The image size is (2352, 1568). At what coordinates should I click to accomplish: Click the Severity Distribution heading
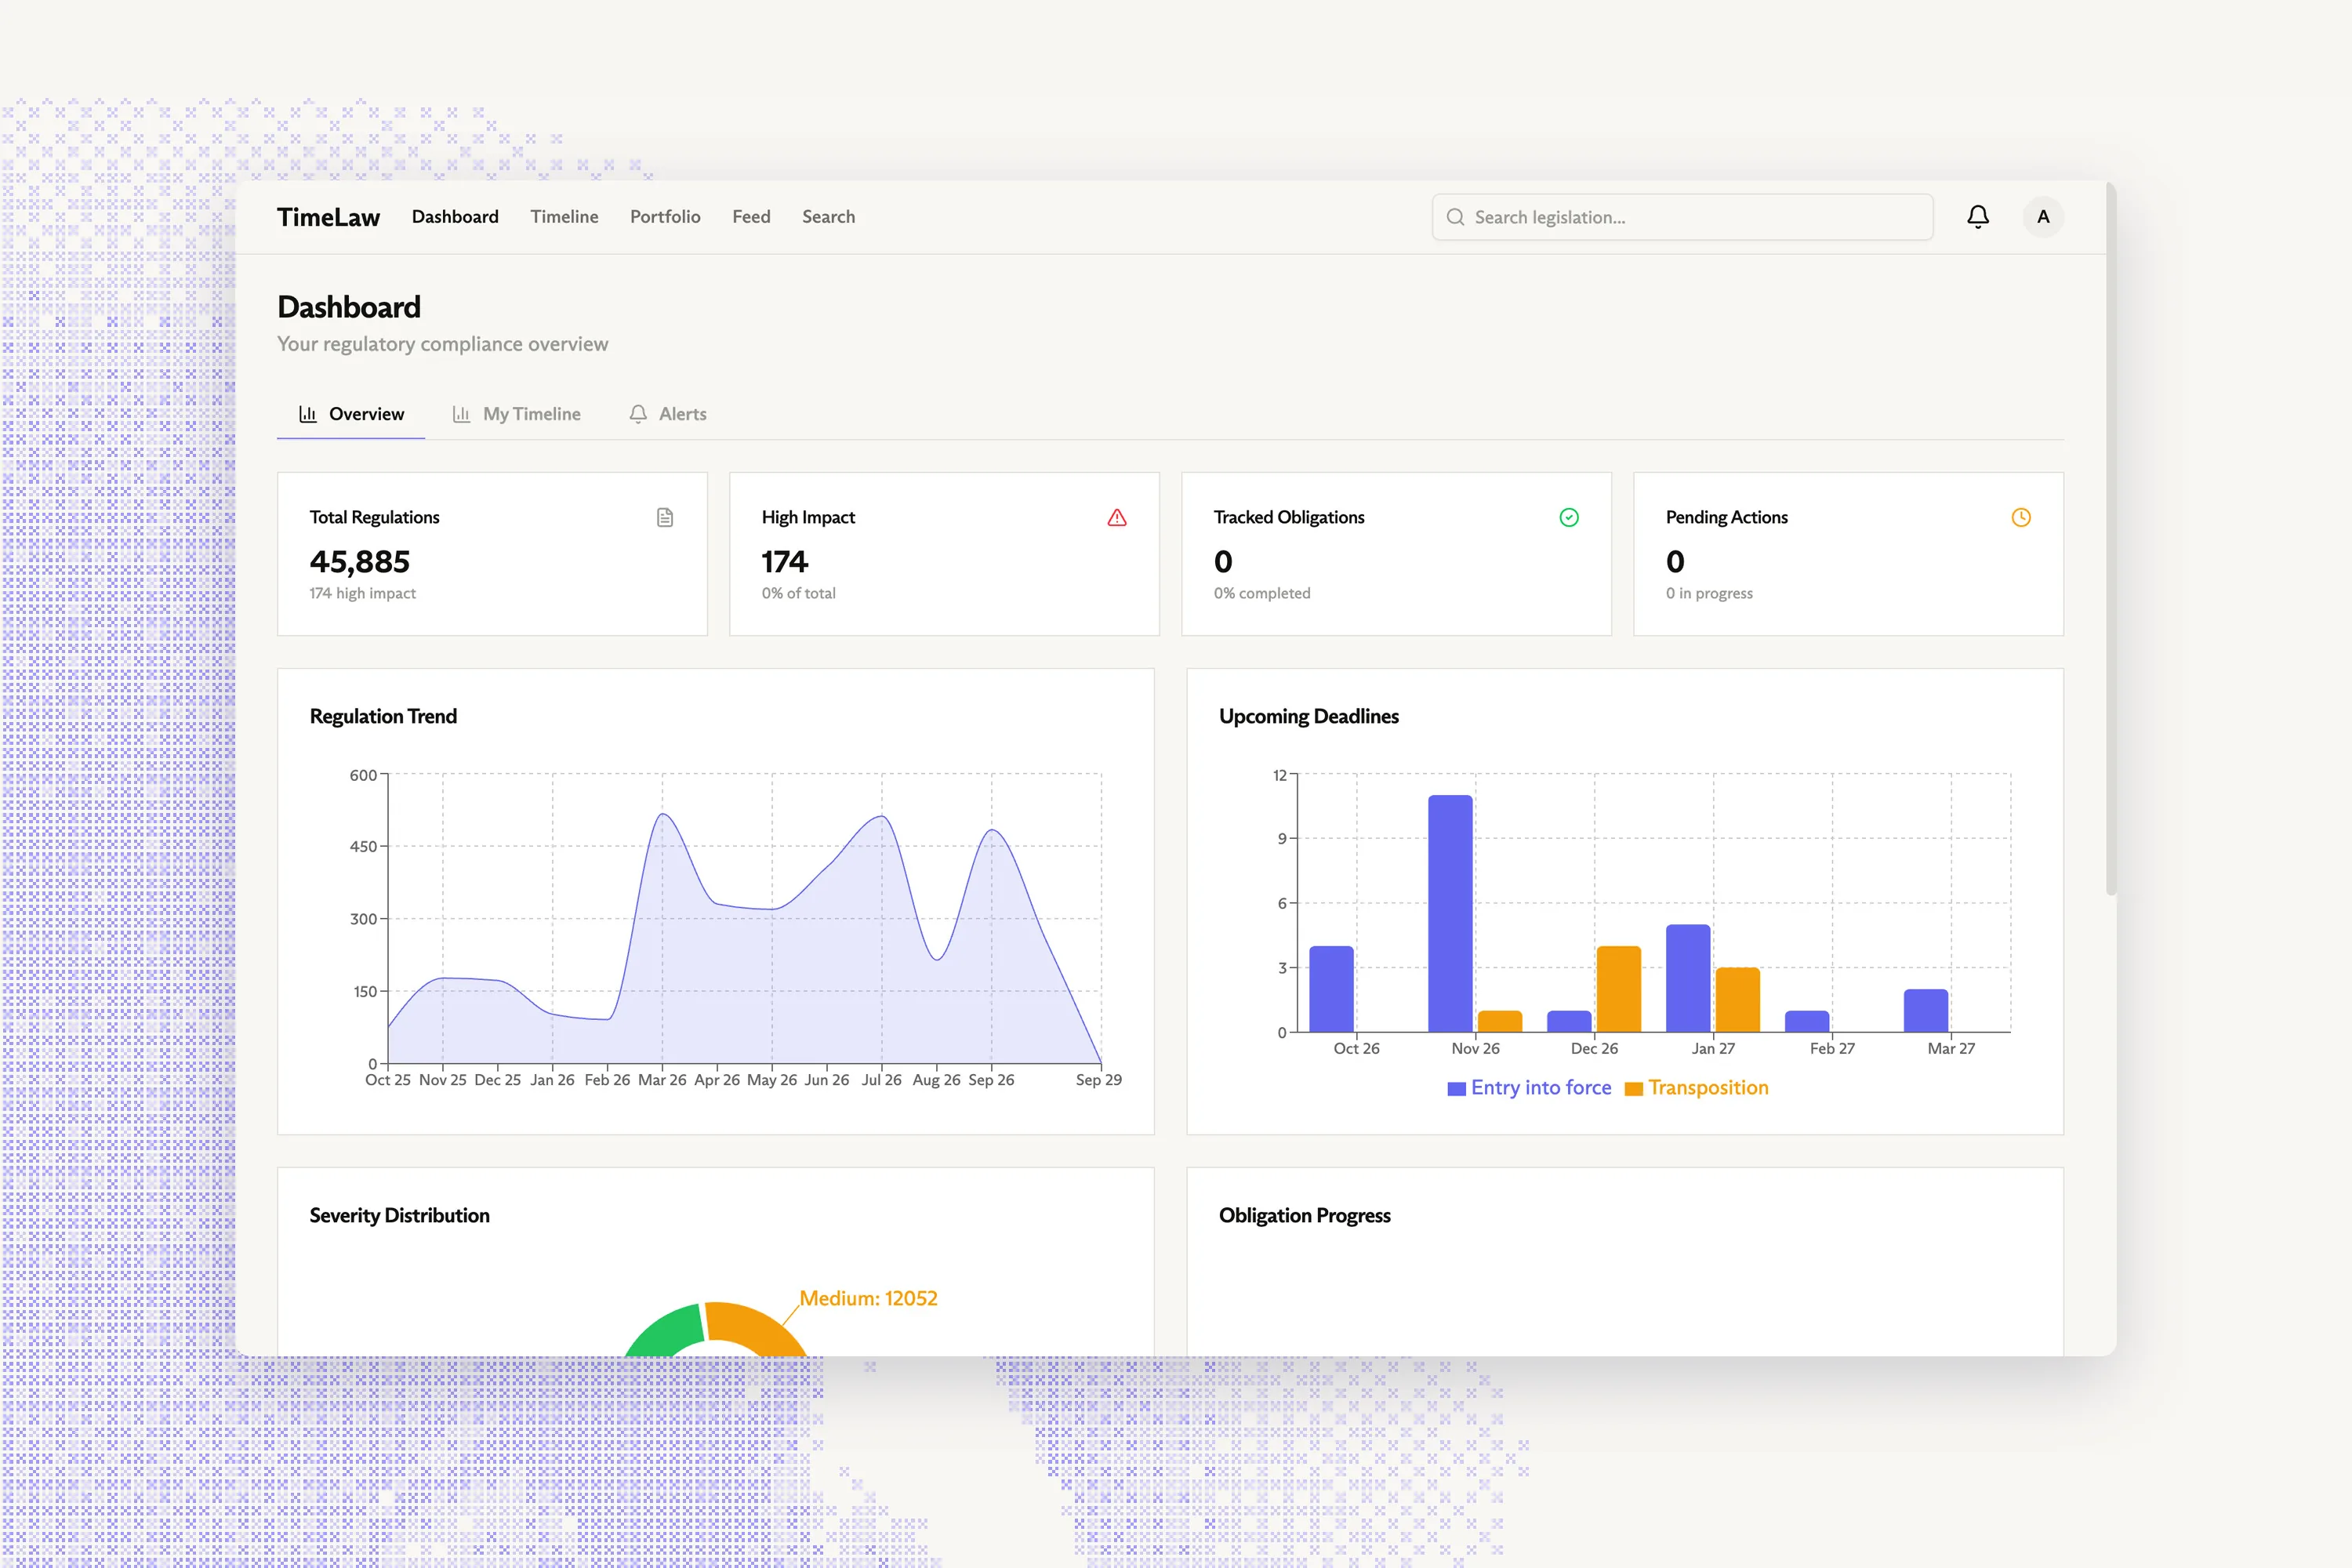coord(399,1215)
